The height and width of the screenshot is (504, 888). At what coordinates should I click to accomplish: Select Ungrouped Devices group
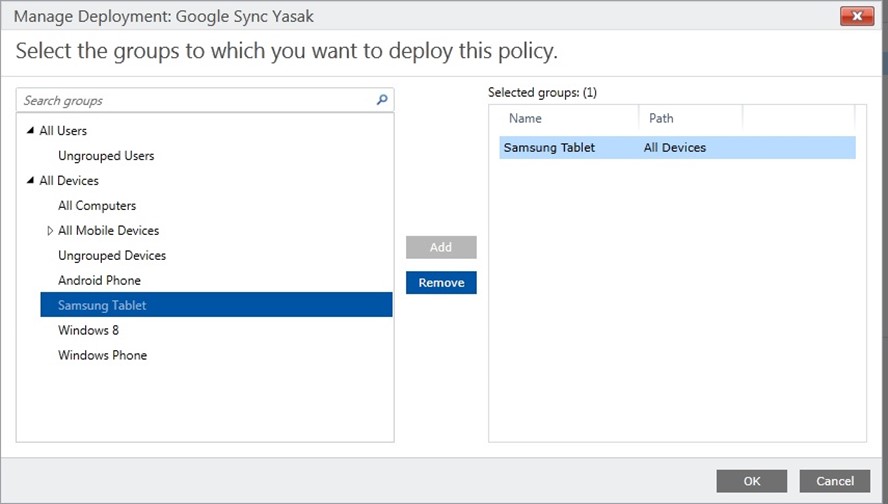pos(112,255)
